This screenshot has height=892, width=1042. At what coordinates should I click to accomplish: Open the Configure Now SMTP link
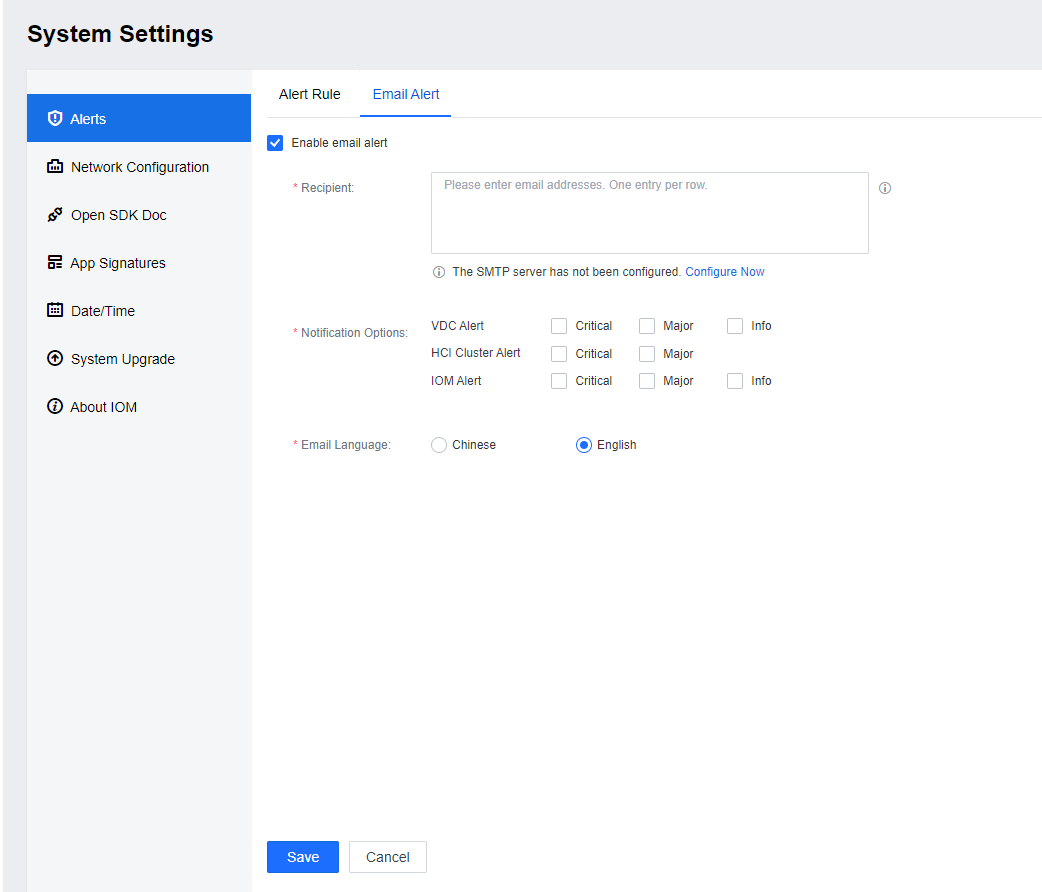(x=725, y=272)
